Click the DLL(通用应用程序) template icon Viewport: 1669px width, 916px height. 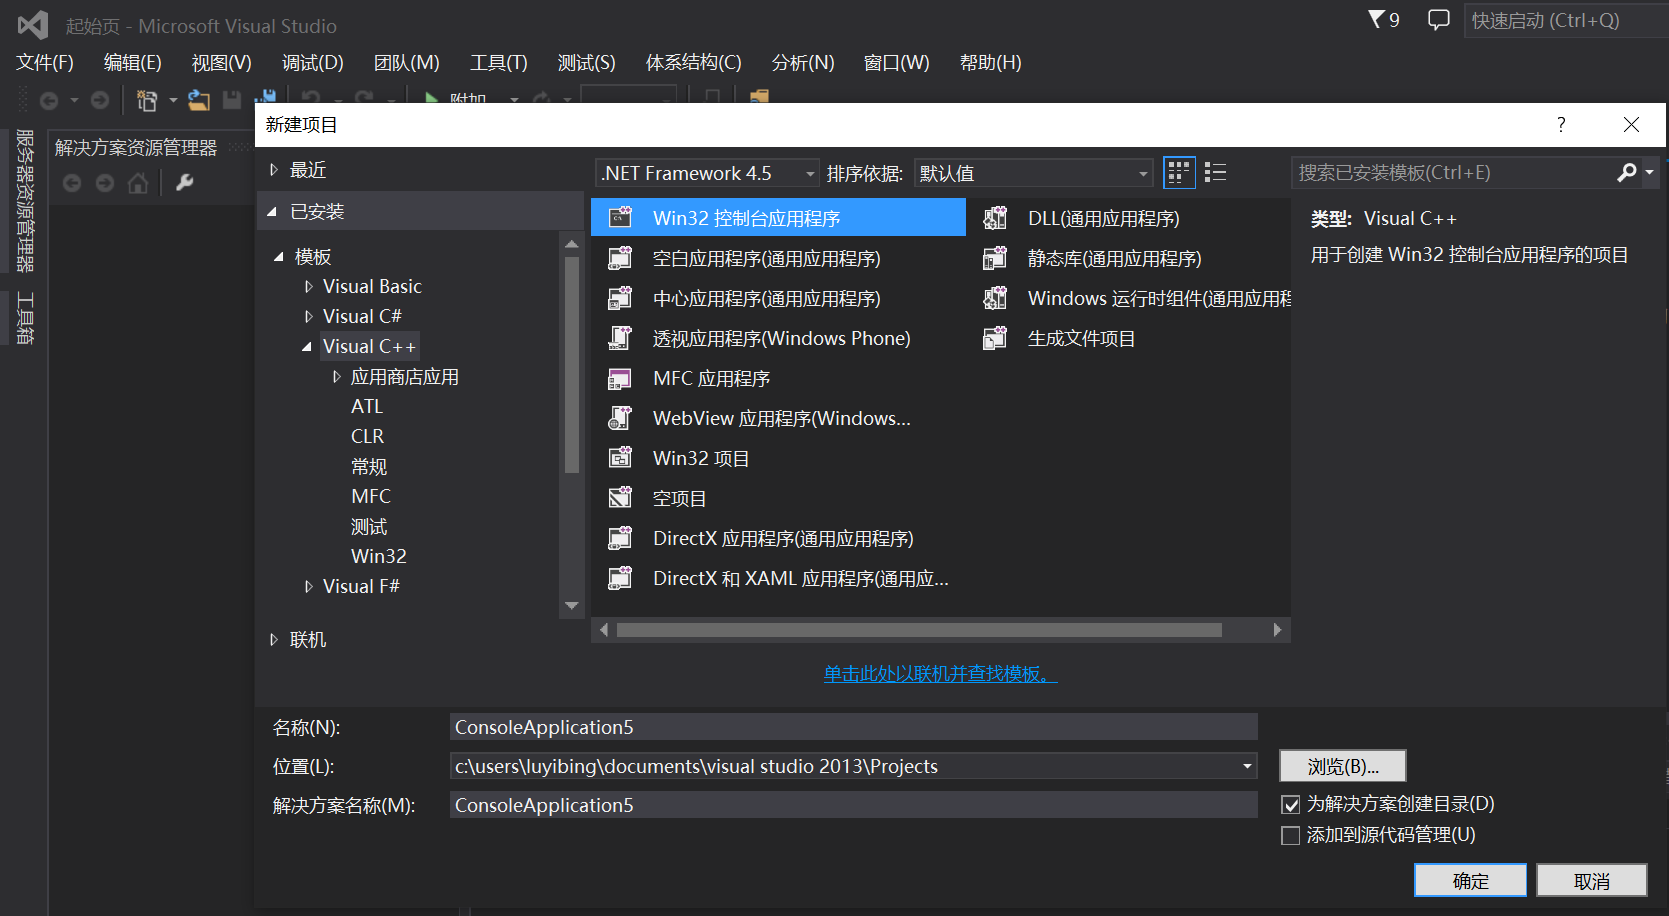[x=995, y=218]
